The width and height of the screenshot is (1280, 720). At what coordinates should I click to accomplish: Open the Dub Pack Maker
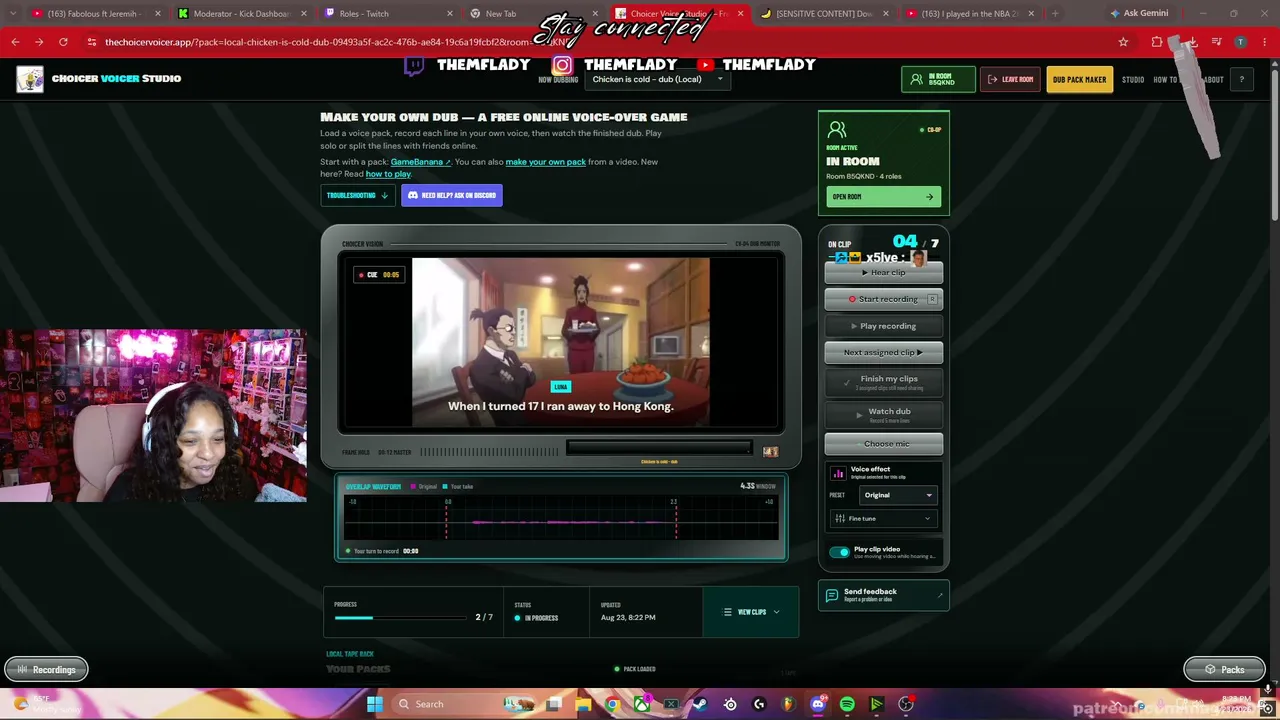click(1079, 79)
